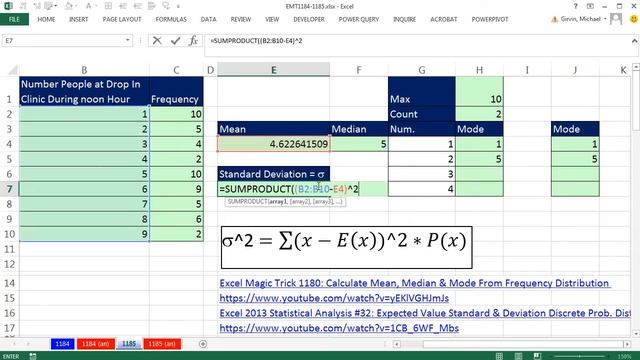The height and width of the screenshot is (360, 640).
Task: Switch to Page Break Preview in status bar
Action: (x=537, y=356)
